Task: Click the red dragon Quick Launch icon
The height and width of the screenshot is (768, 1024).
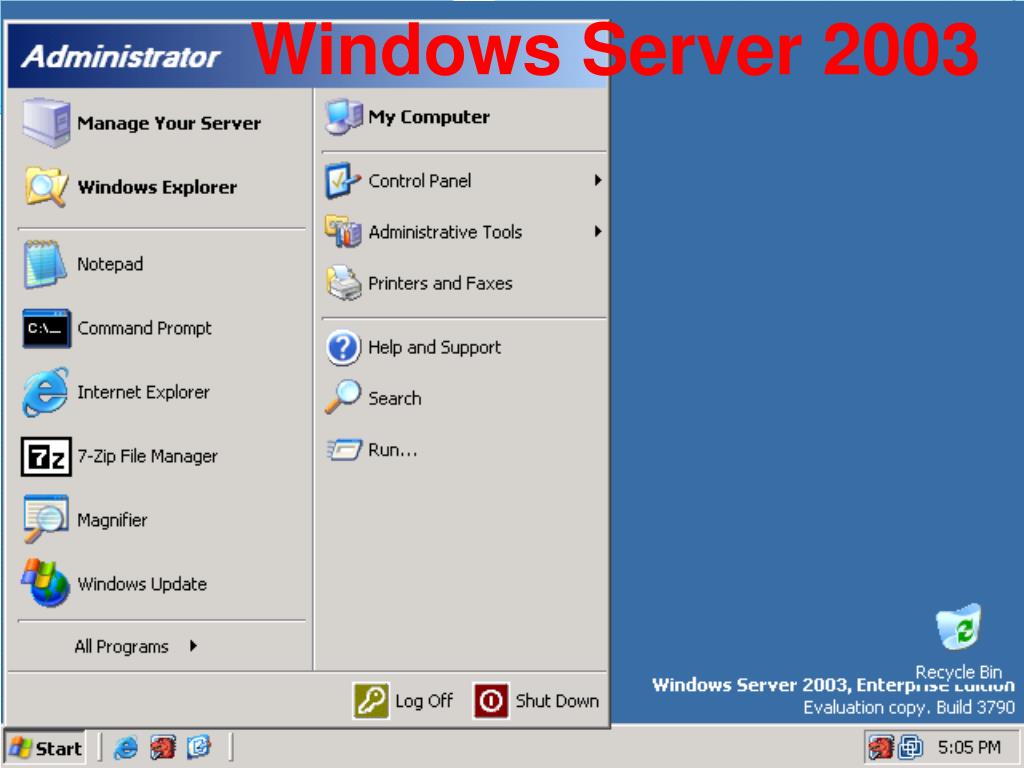Action: (163, 747)
